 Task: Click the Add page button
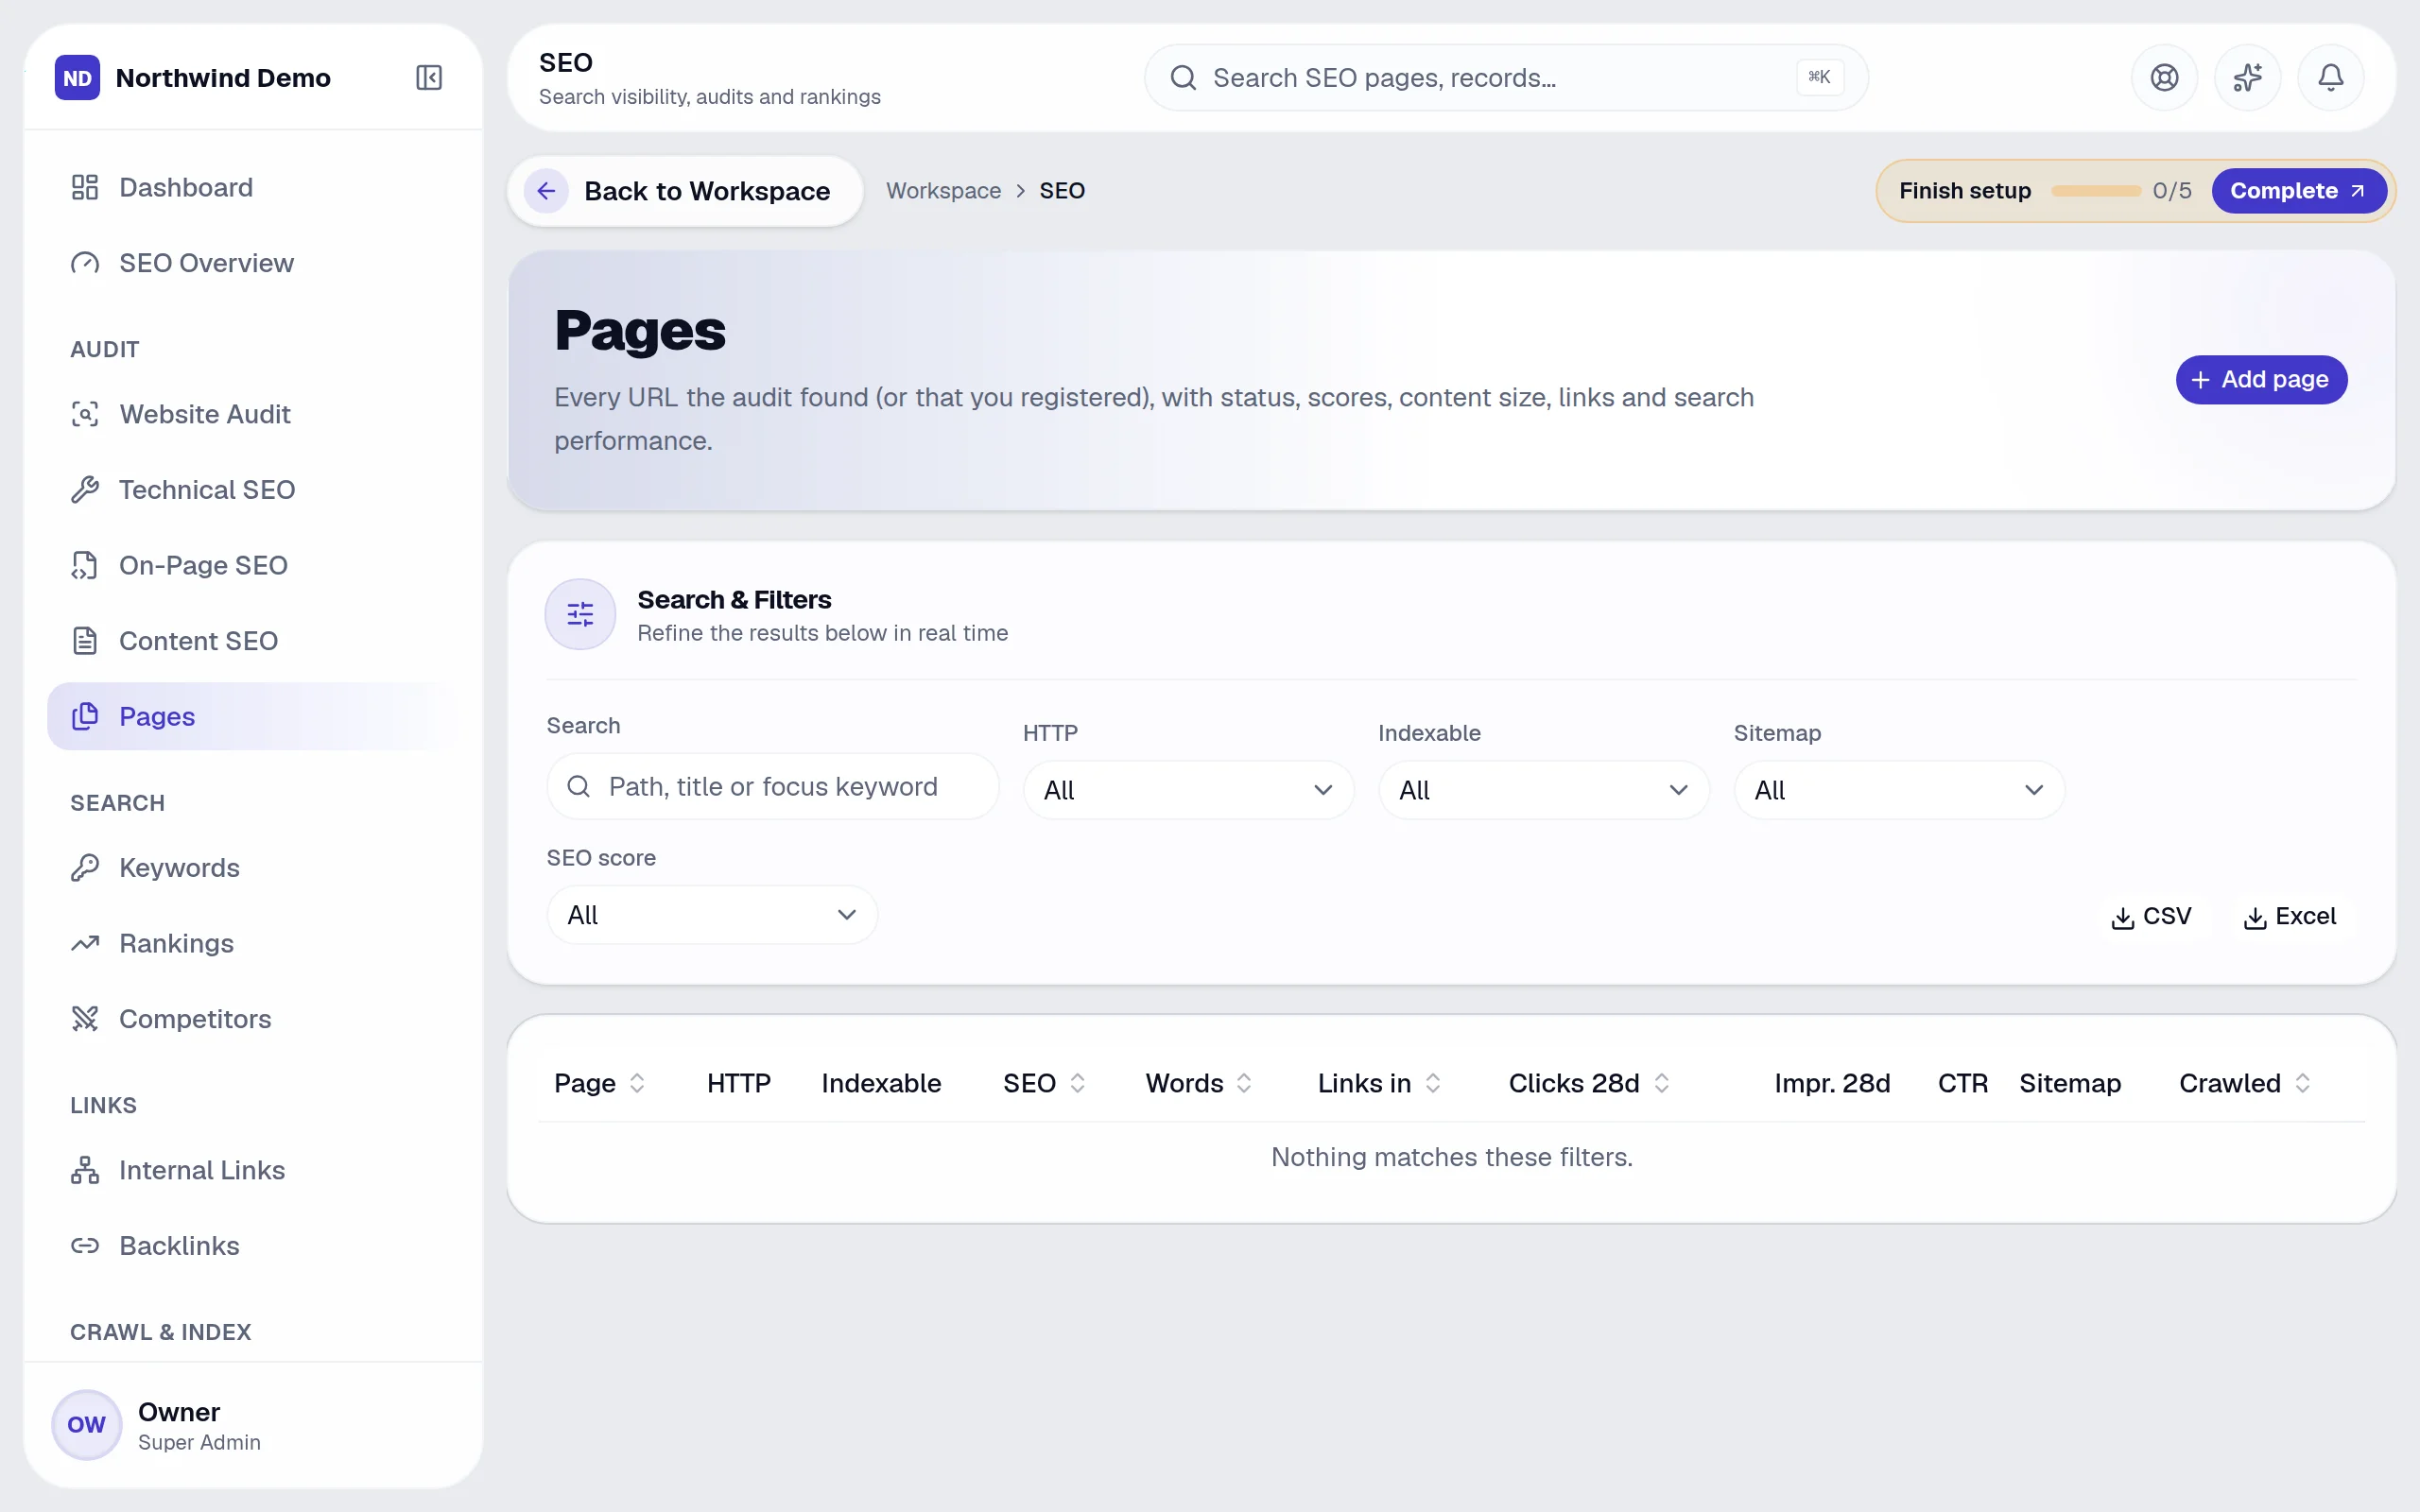[x=2261, y=379]
